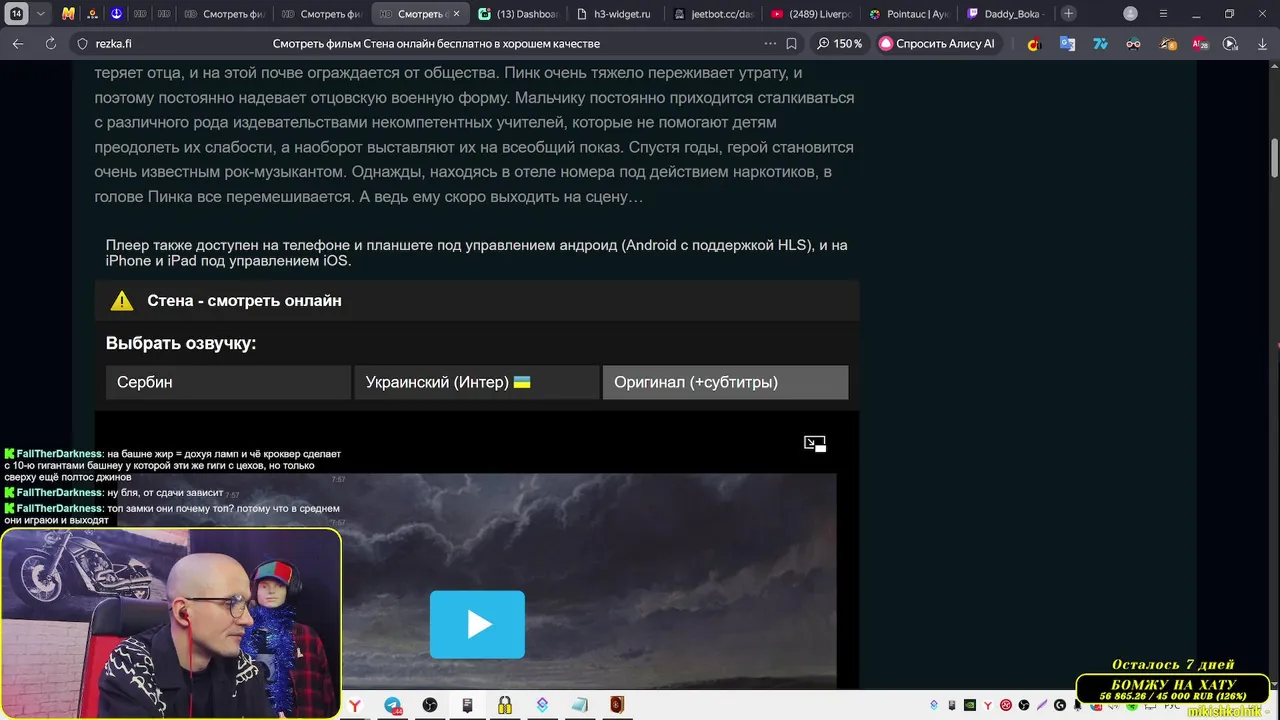Open Telegram in the taskbar
Viewport: 1280px width, 720px height.
(393, 706)
